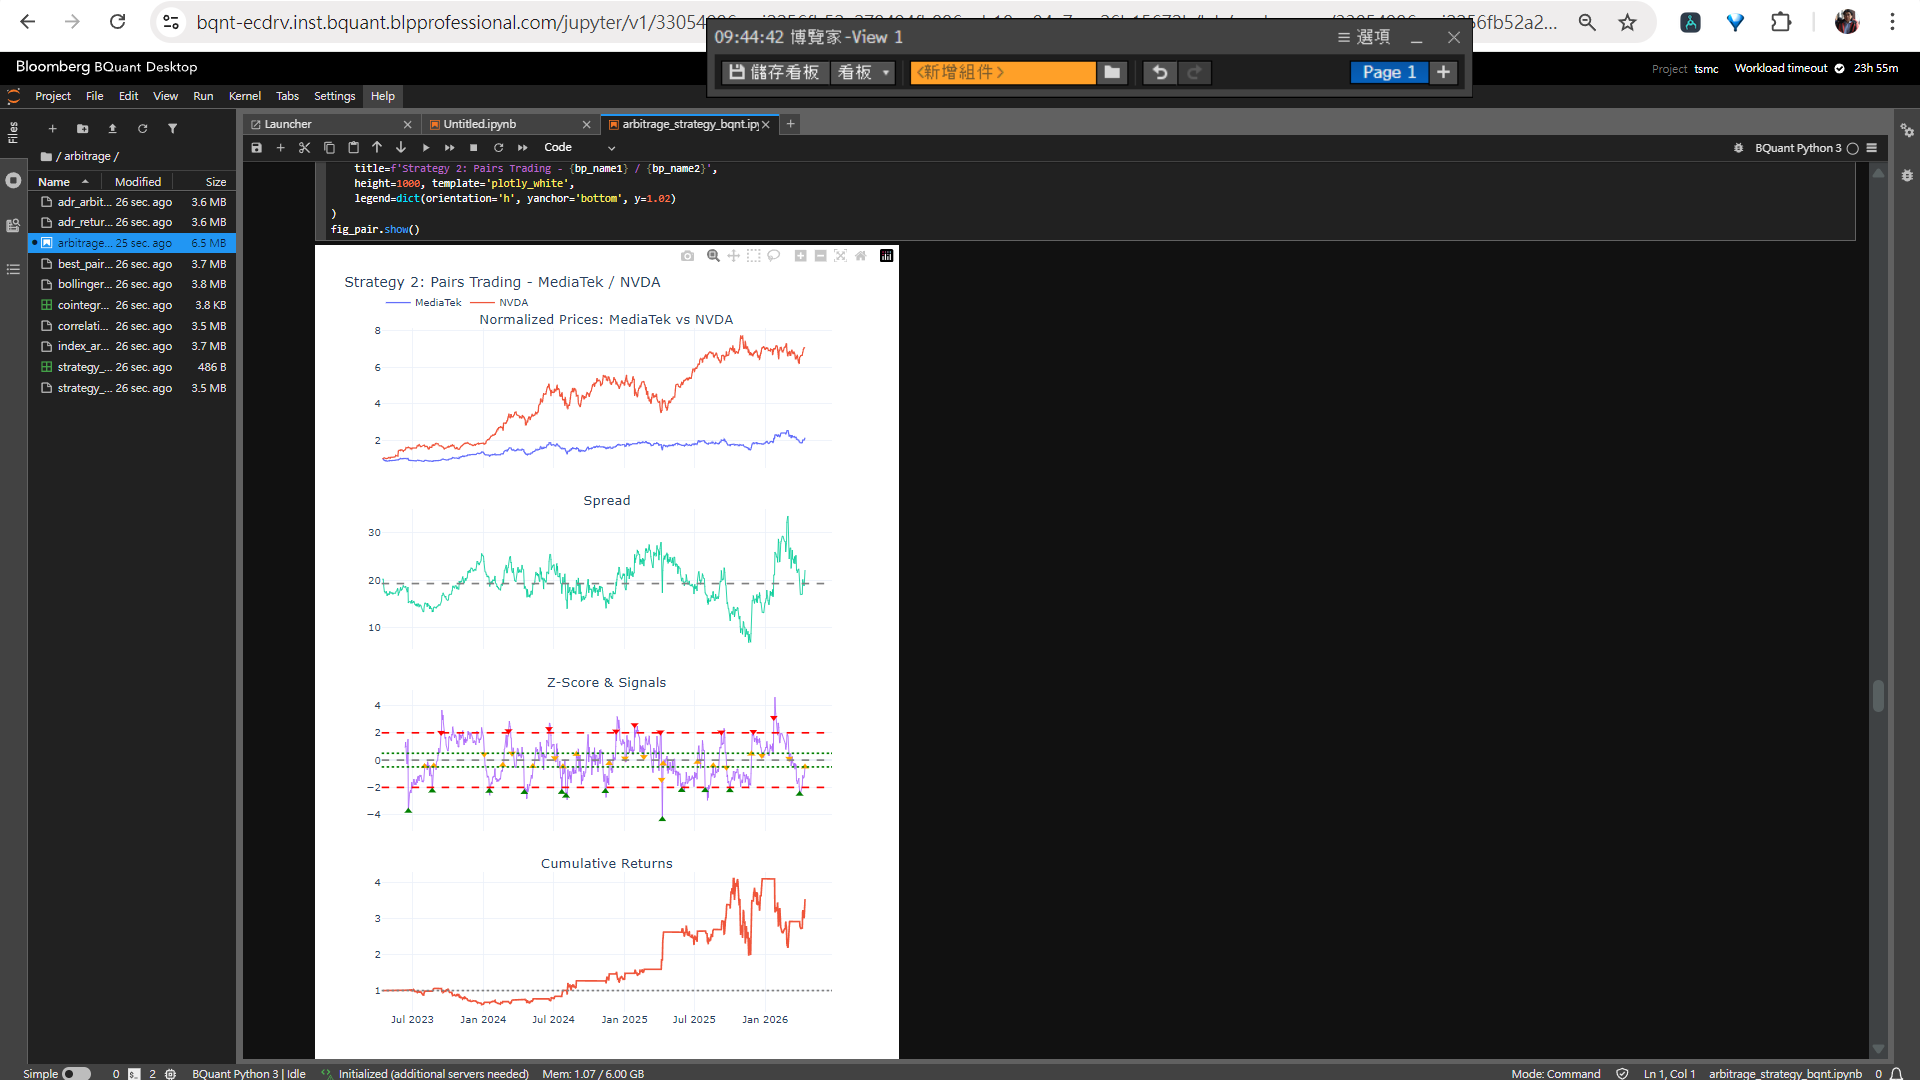Select the Box Select tool in the plot toolbar
1920x1080 pixels.
pos(753,256)
